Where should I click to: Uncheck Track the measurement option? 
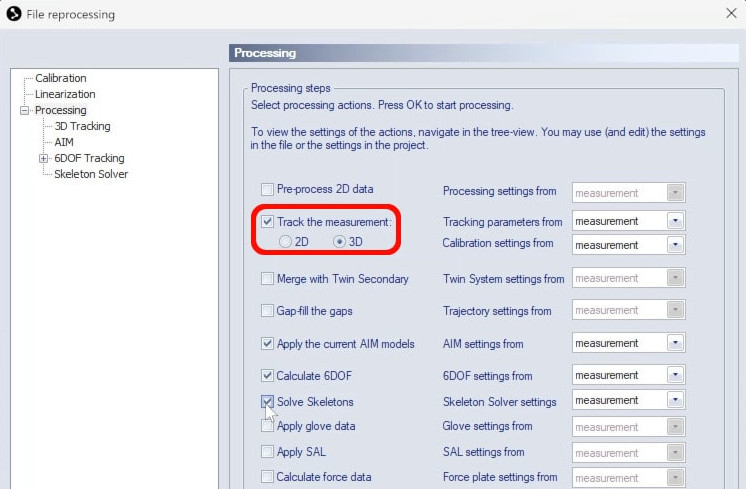(267, 221)
